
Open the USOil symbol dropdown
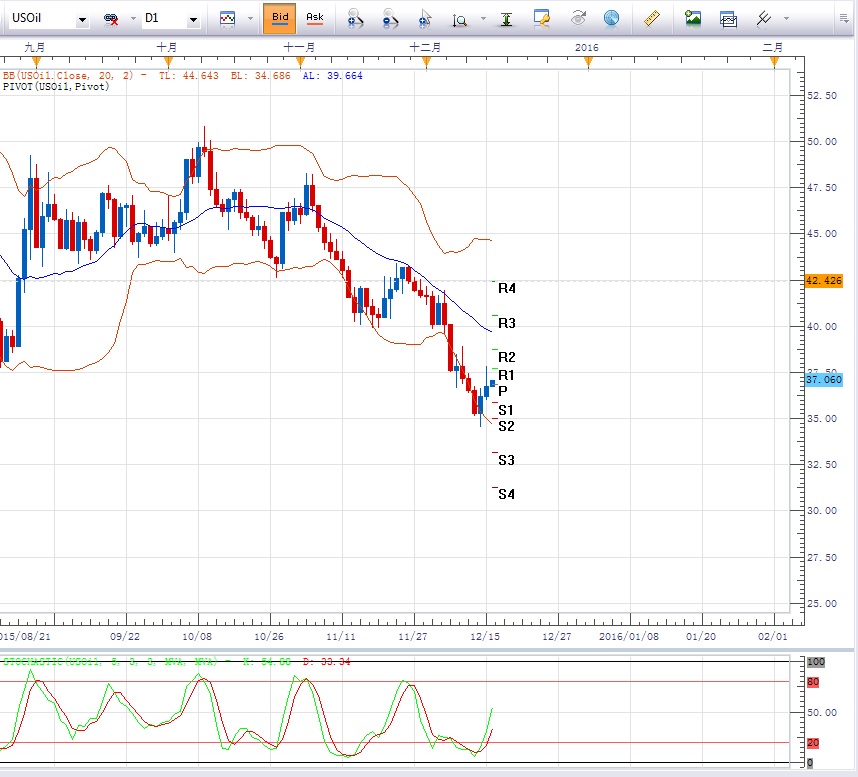[x=80, y=19]
